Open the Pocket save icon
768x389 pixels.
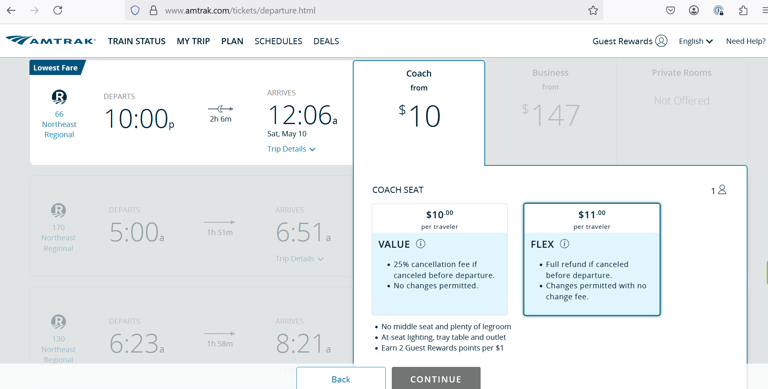671,10
